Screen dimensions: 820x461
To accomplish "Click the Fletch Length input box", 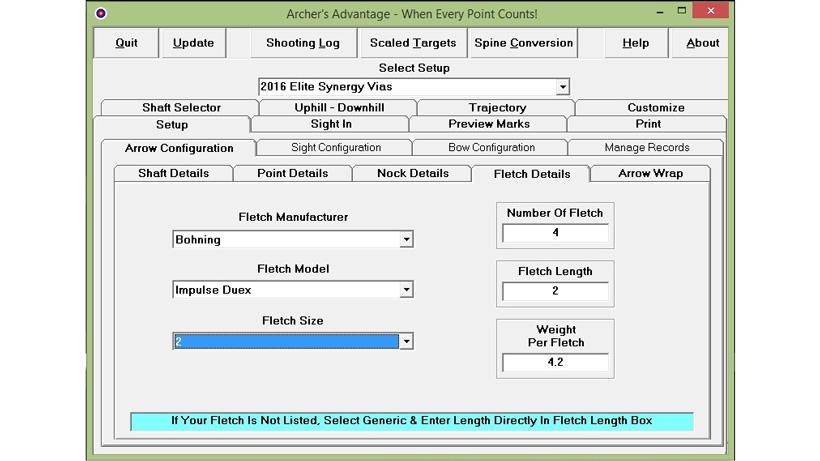I will pyautogui.click(x=555, y=291).
